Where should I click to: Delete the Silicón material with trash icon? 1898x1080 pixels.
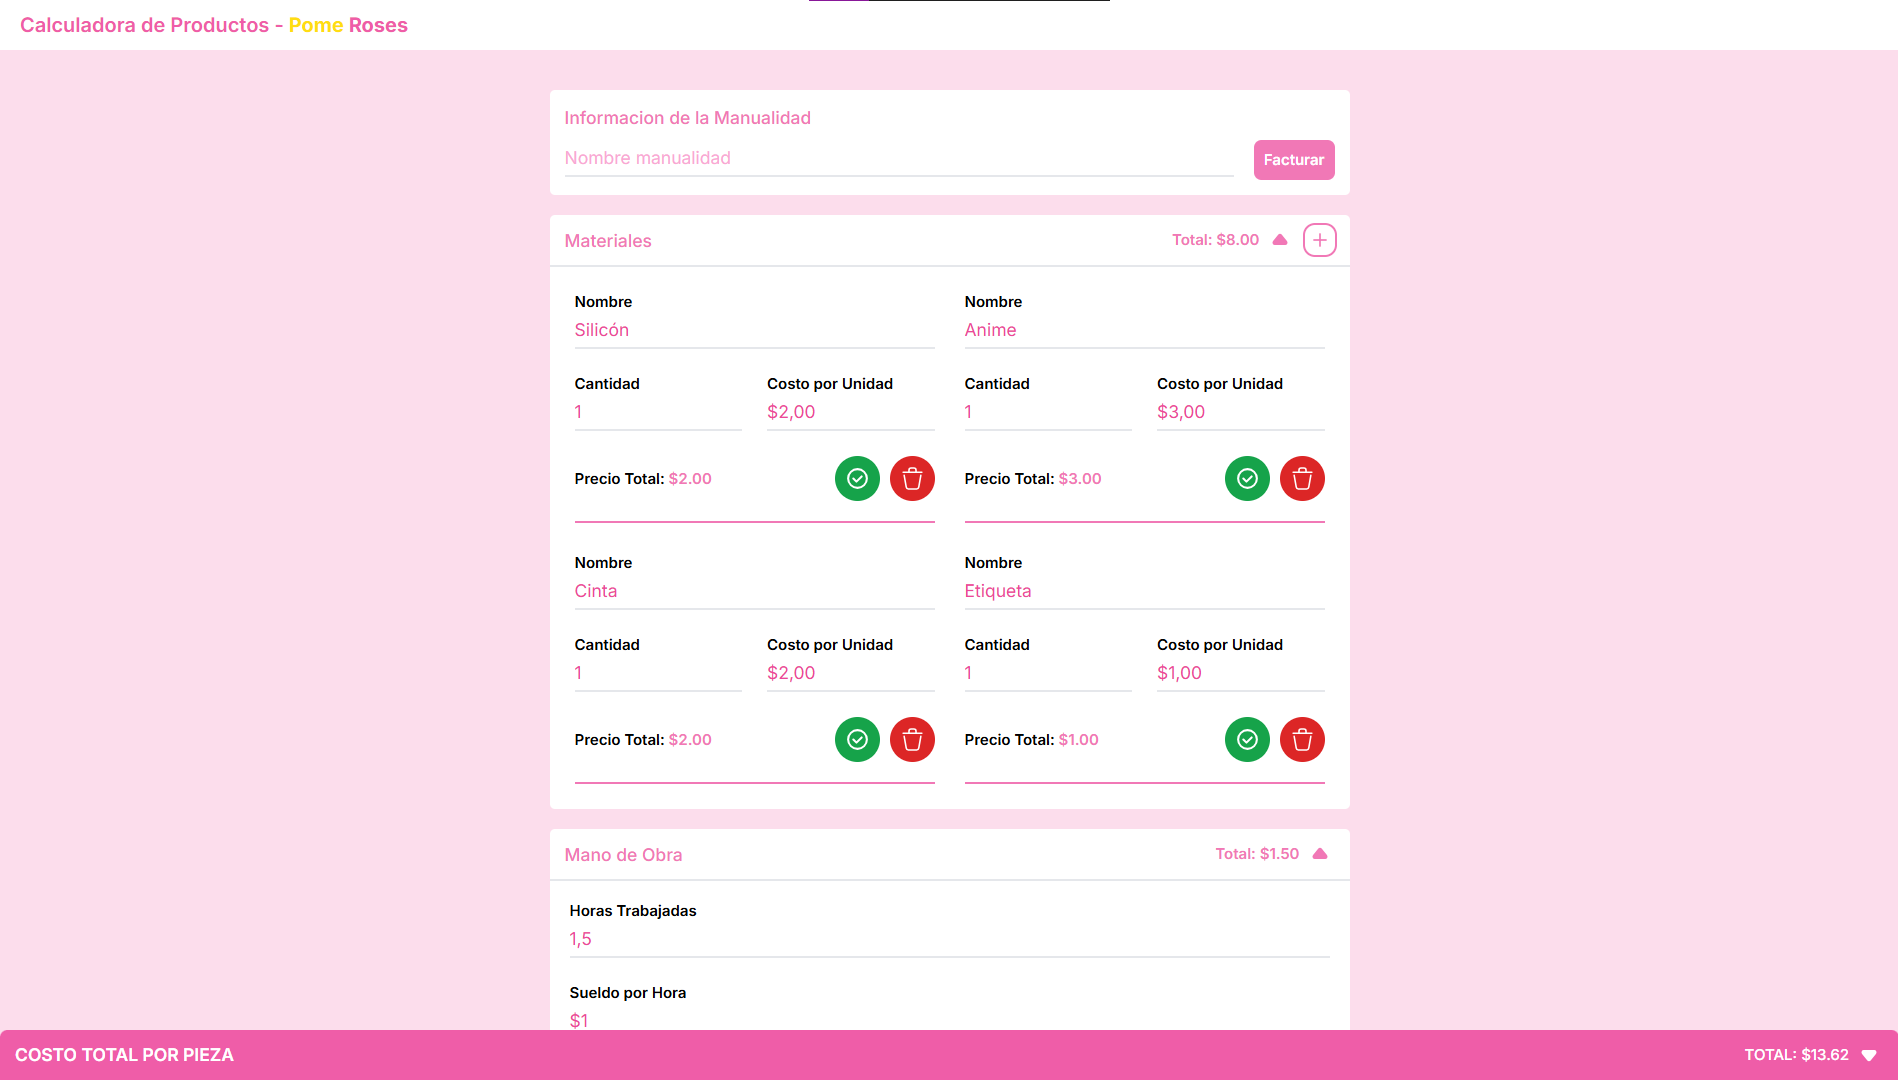click(x=912, y=479)
